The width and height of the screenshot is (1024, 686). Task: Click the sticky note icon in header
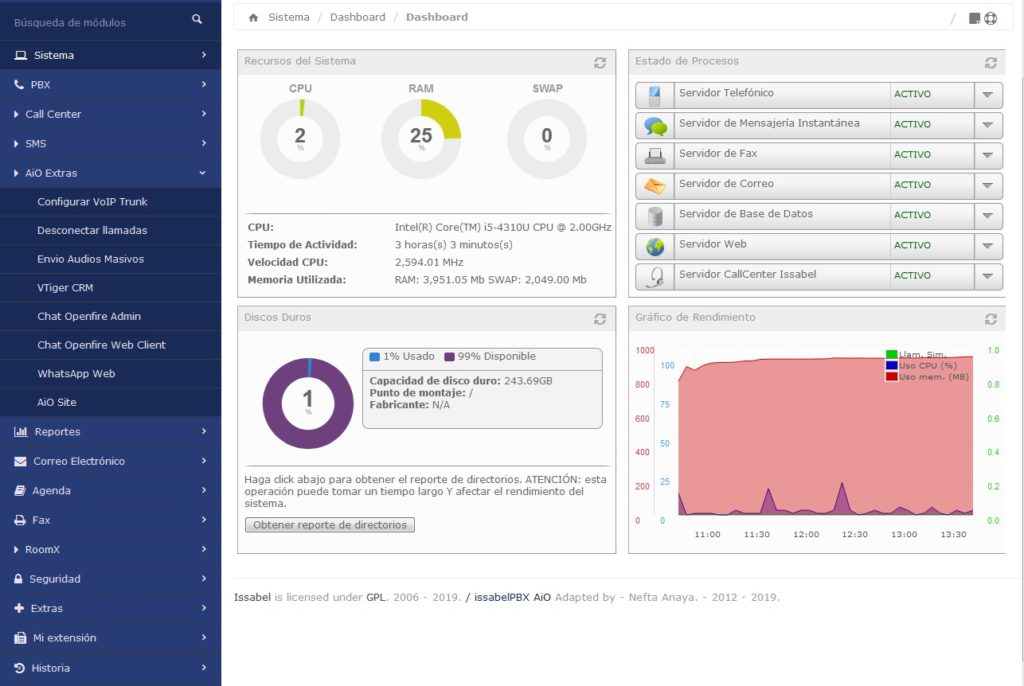tap(975, 18)
